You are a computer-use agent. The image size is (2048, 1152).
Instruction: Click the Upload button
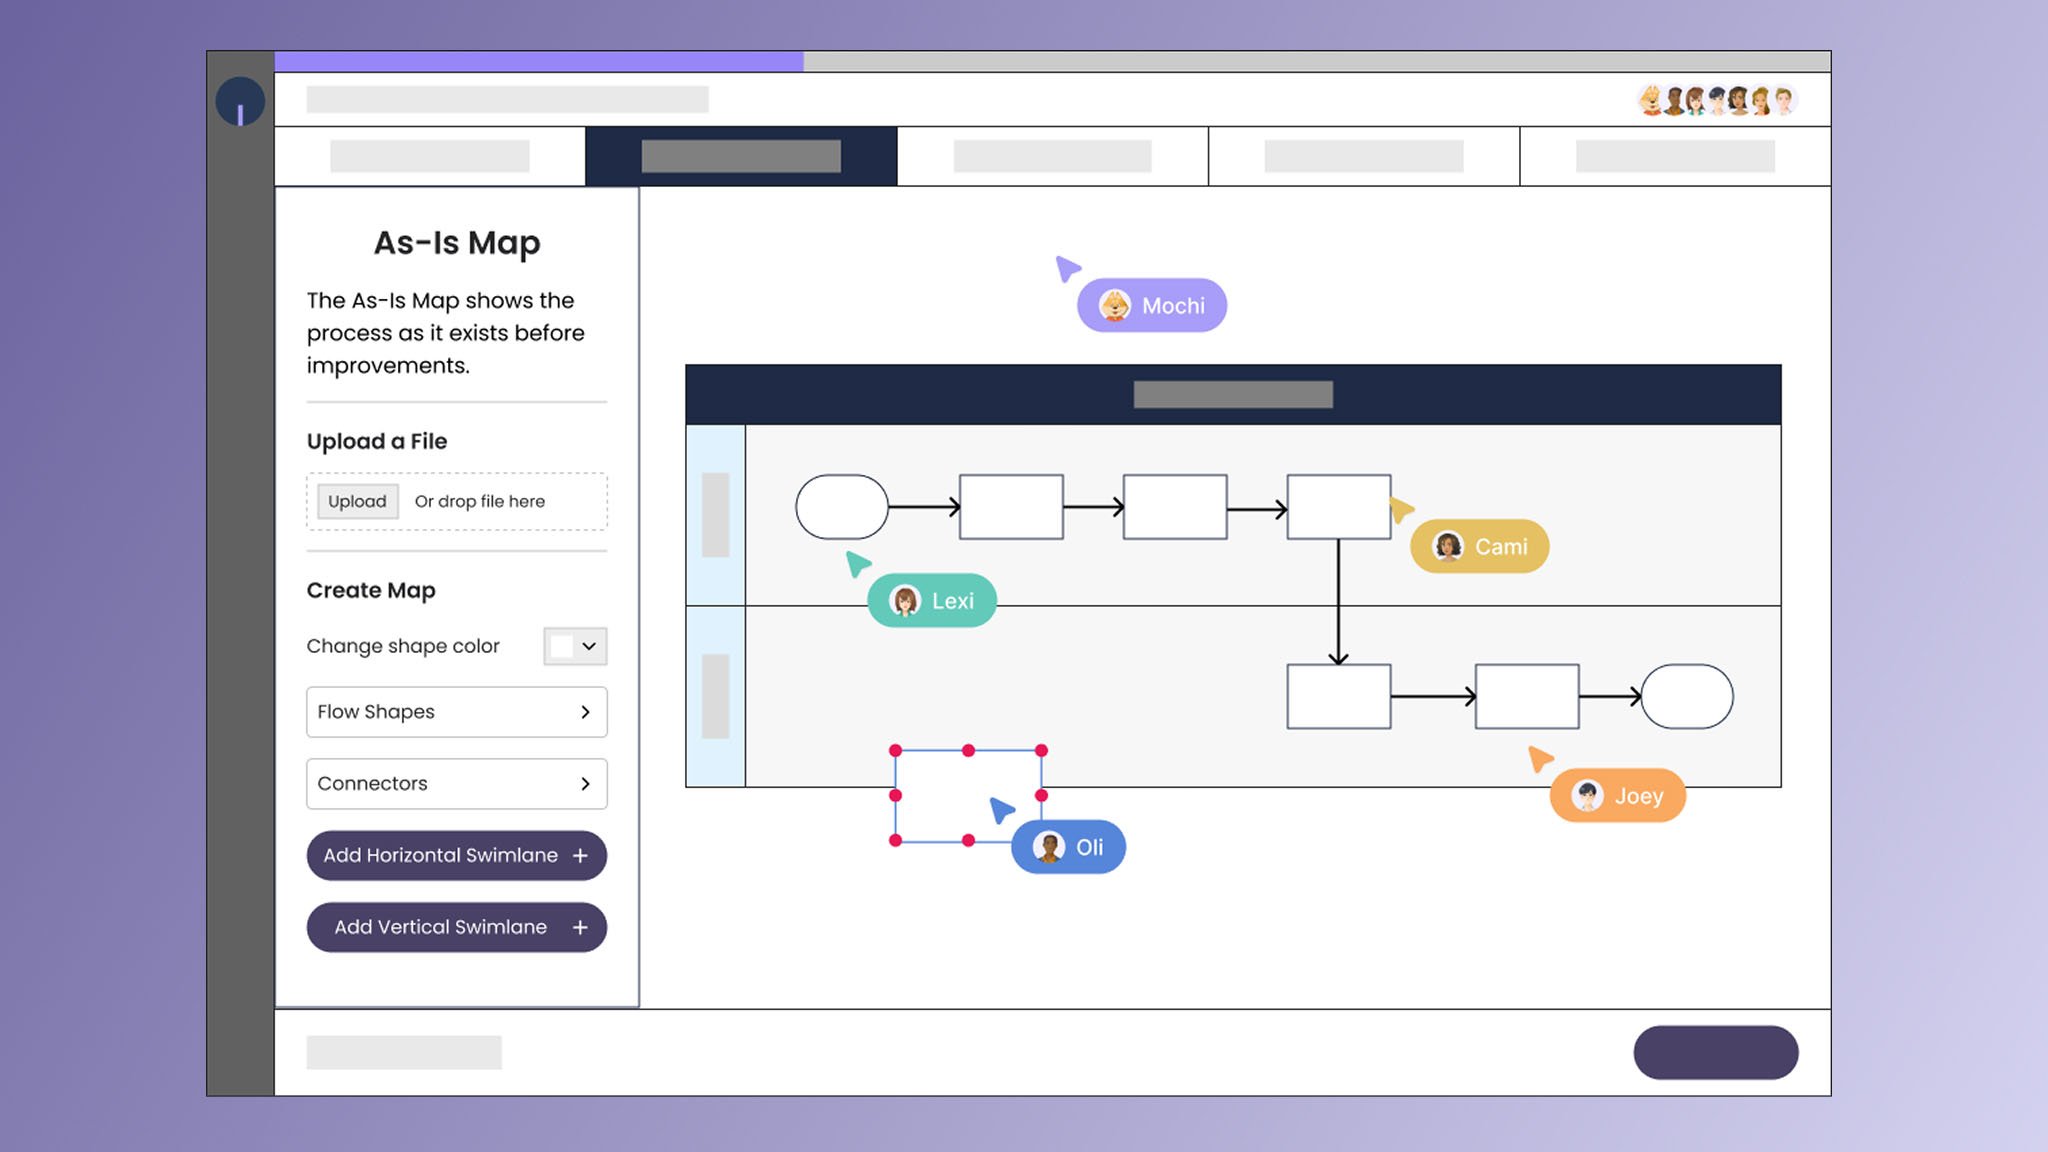(x=357, y=501)
